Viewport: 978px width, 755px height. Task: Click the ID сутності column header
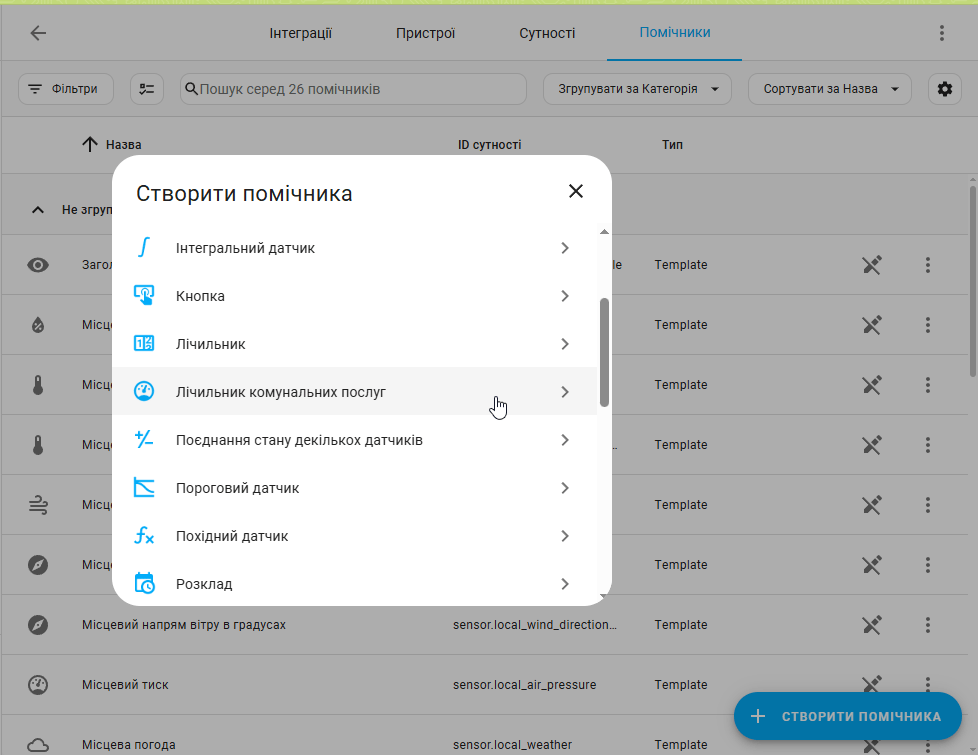tap(490, 145)
